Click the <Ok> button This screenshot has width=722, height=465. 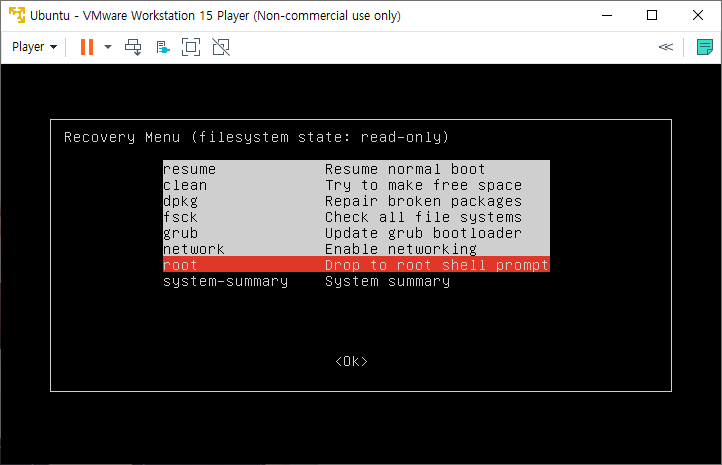[x=351, y=361]
